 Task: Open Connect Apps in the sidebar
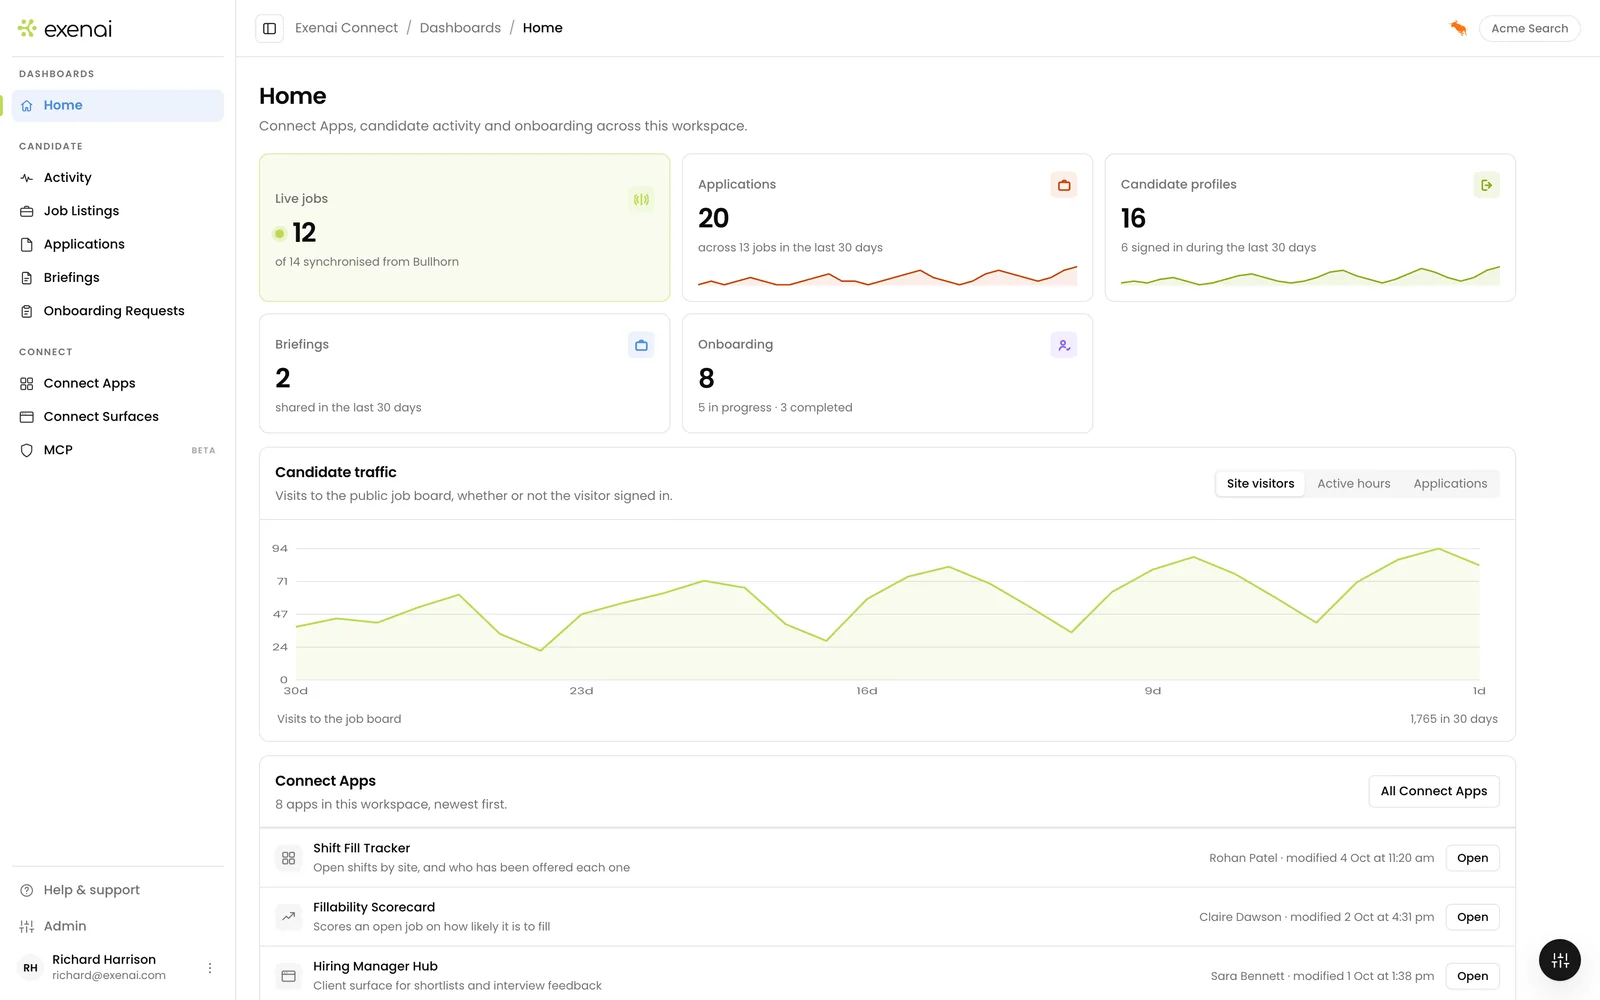point(118,383)
